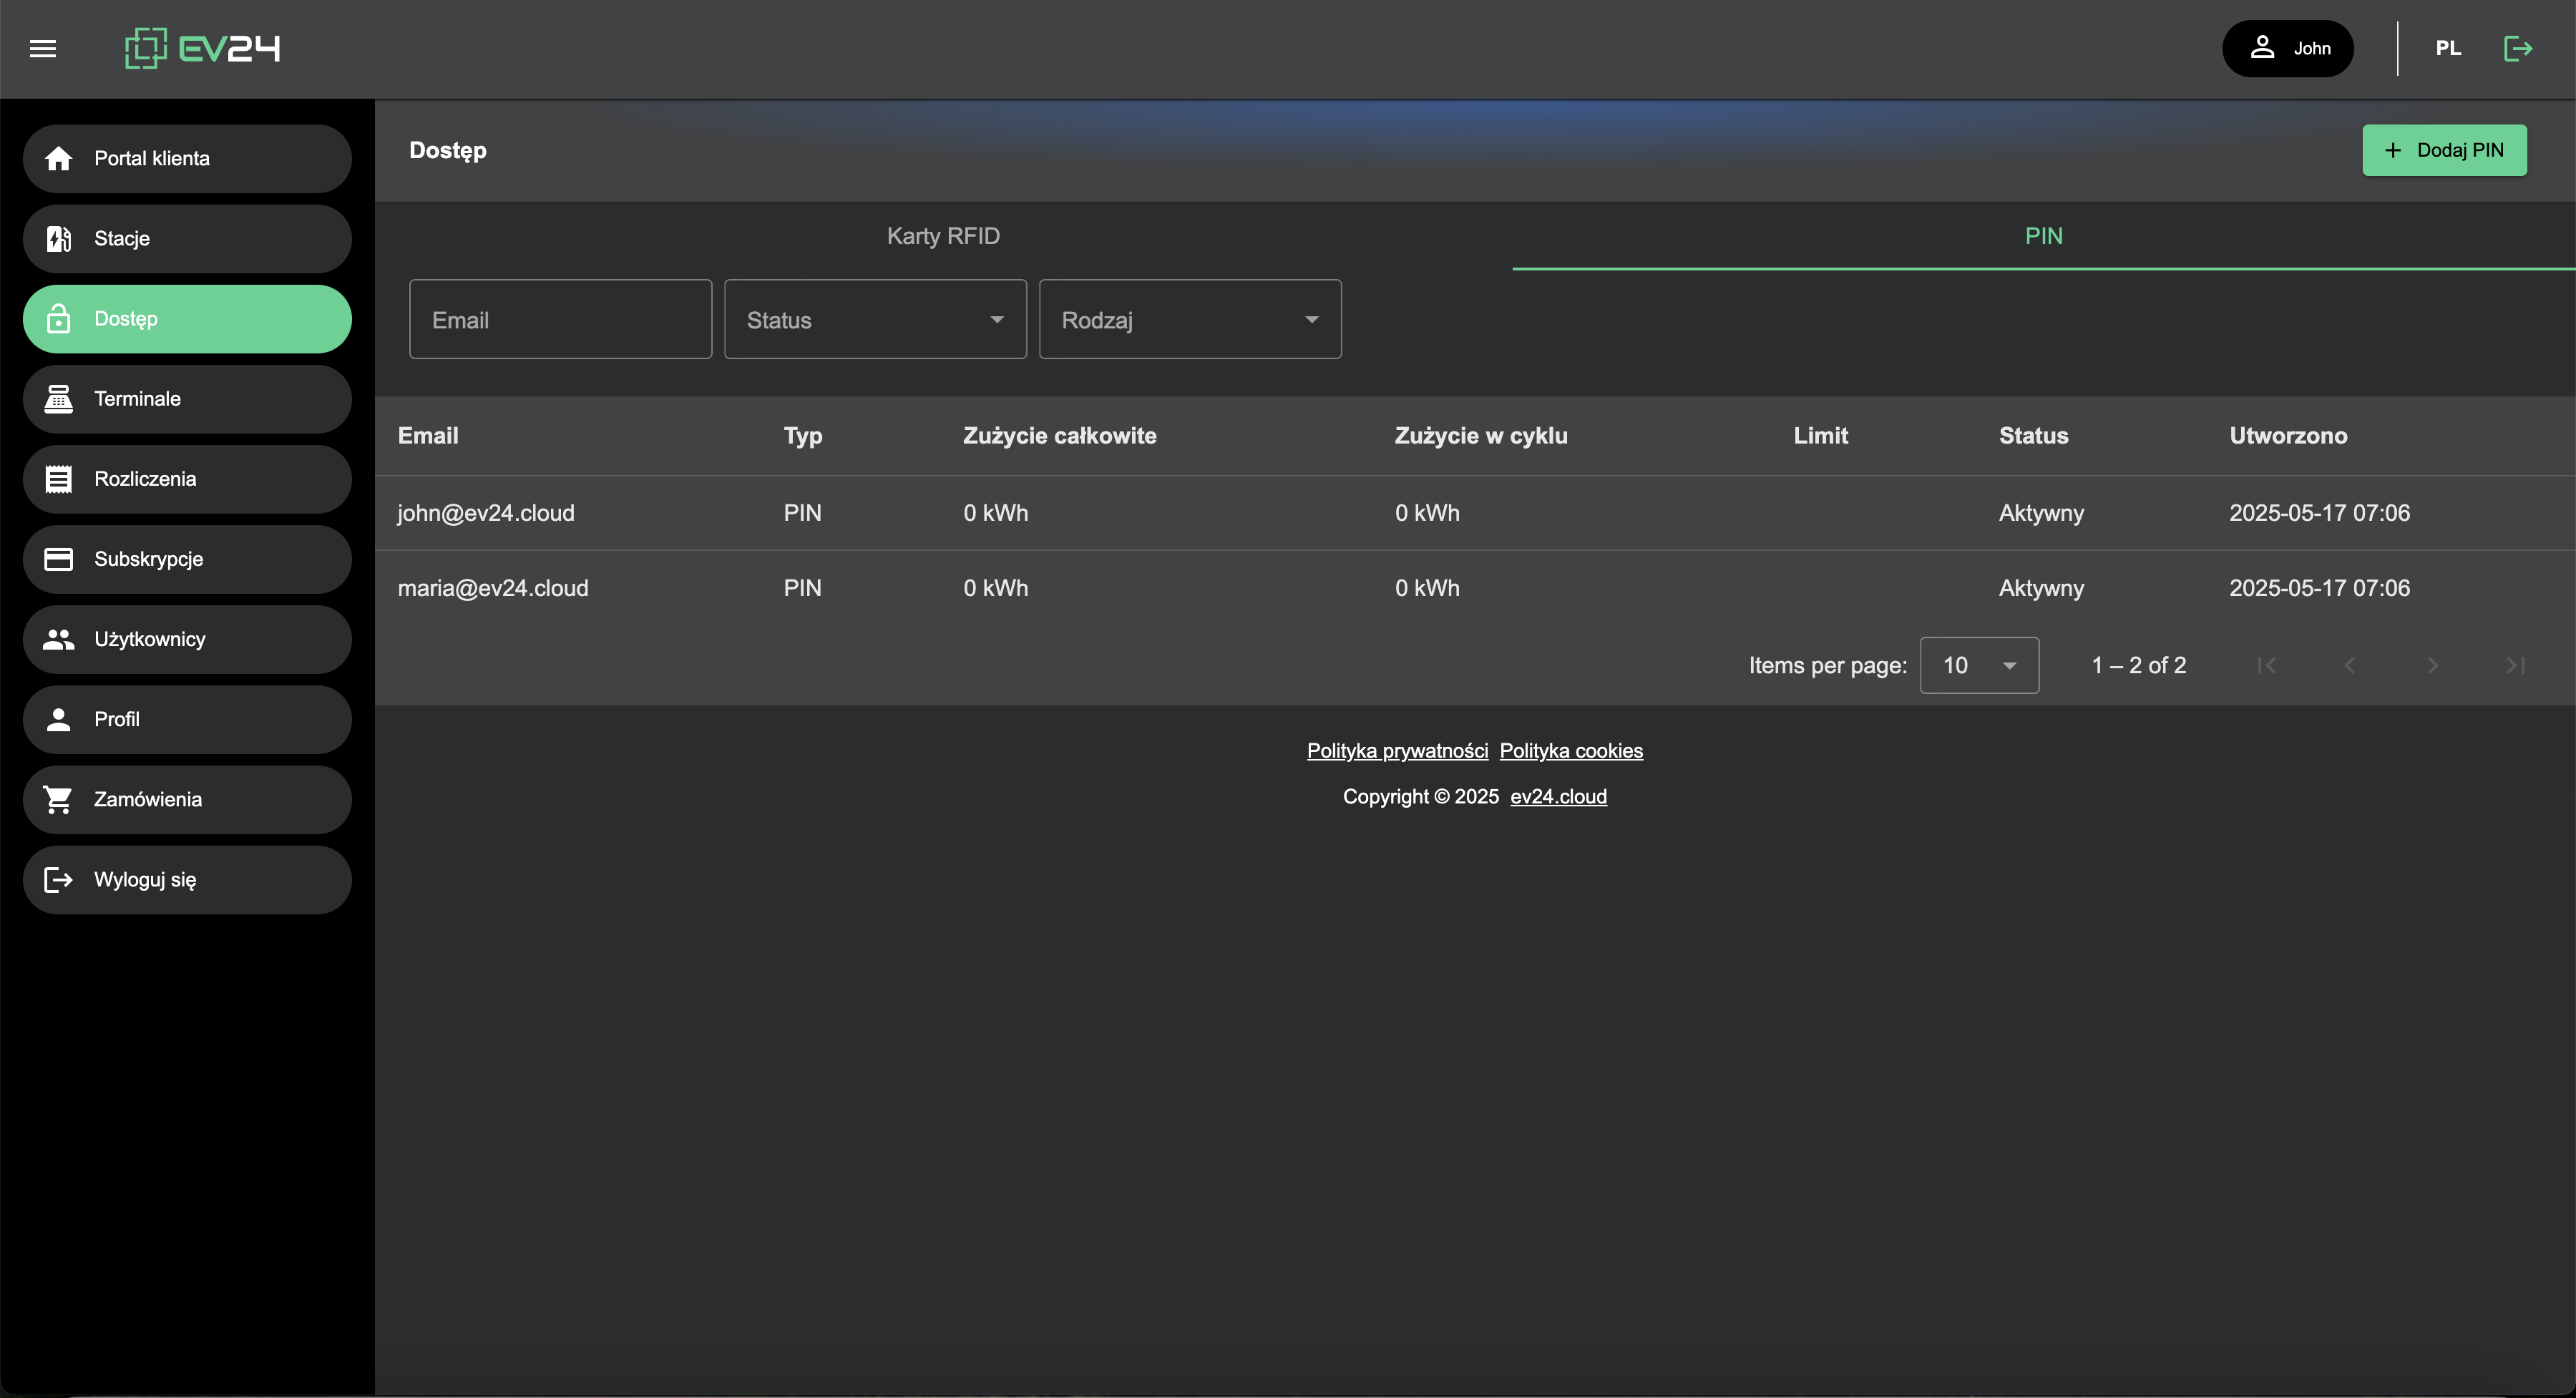
Task: Open Rozliczenia billing sidebar item
Action: click(187, 479)
